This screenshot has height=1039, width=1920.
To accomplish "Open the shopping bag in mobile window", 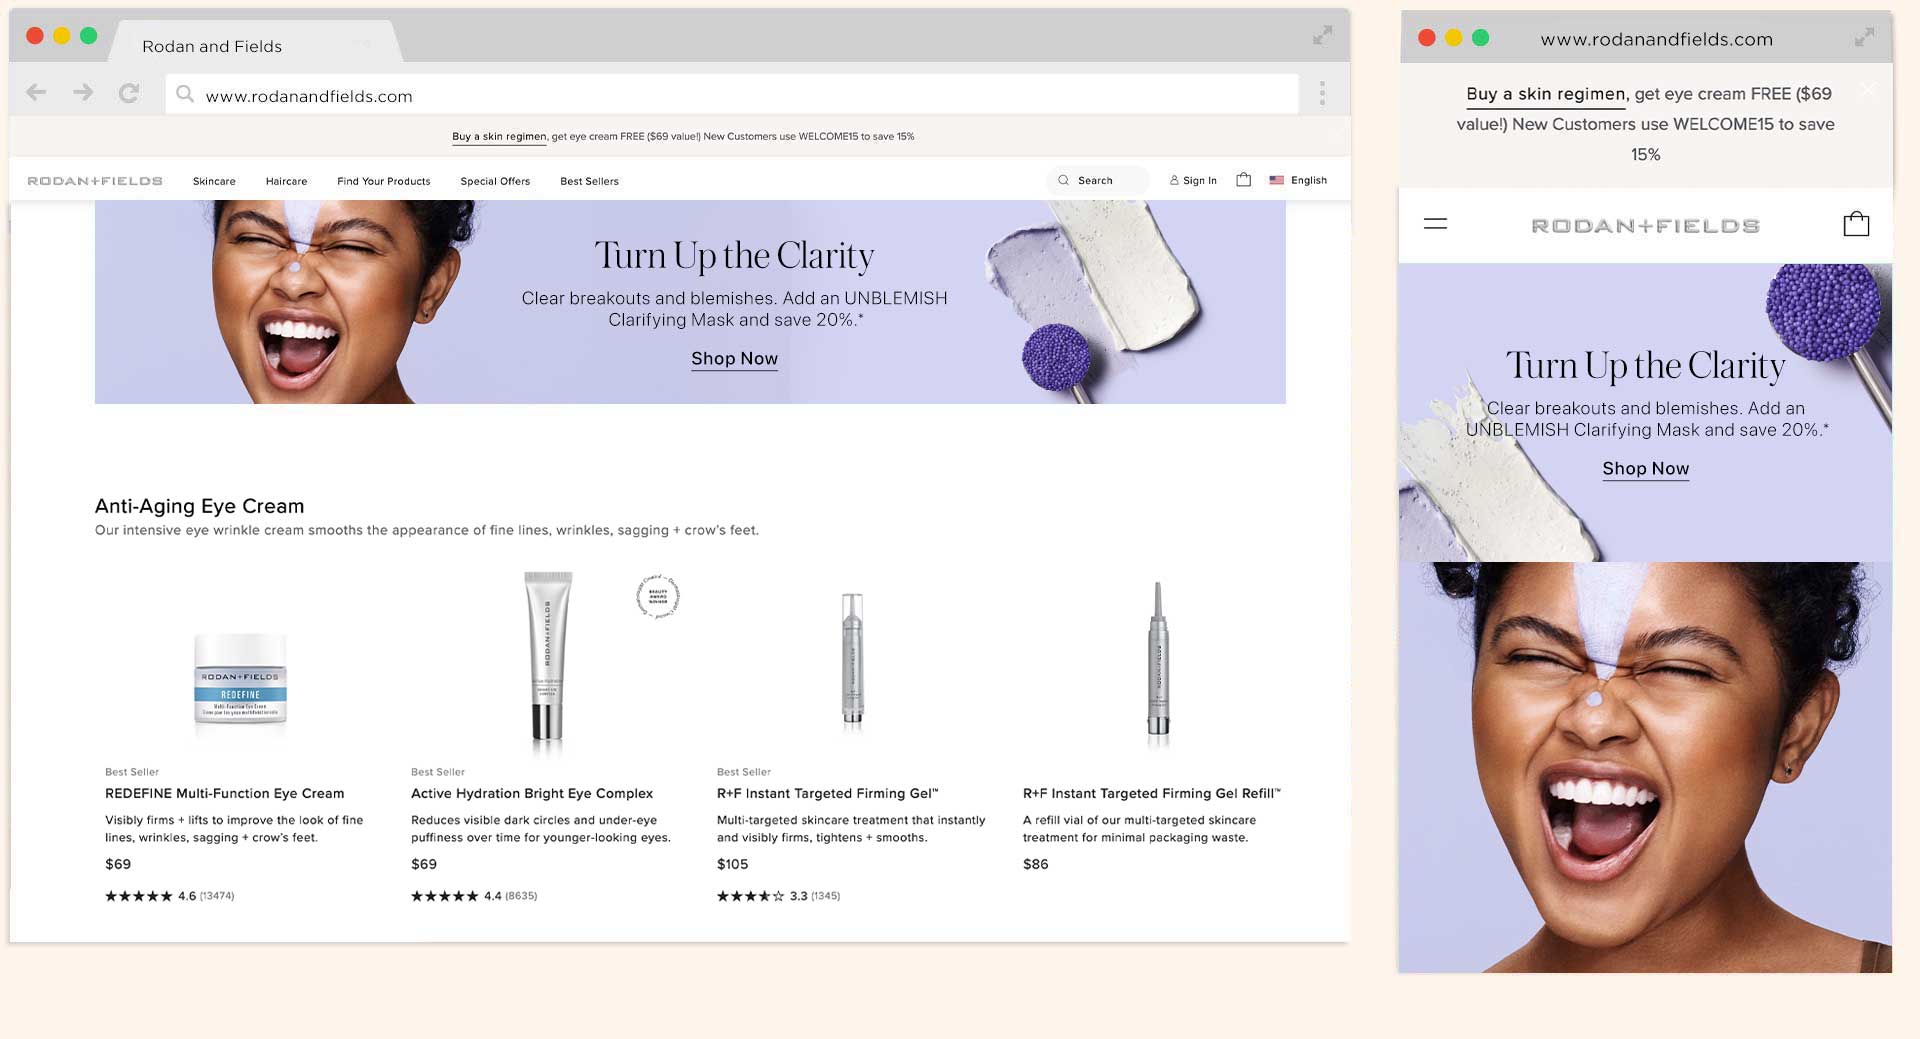I will [x=1856, y=224].
